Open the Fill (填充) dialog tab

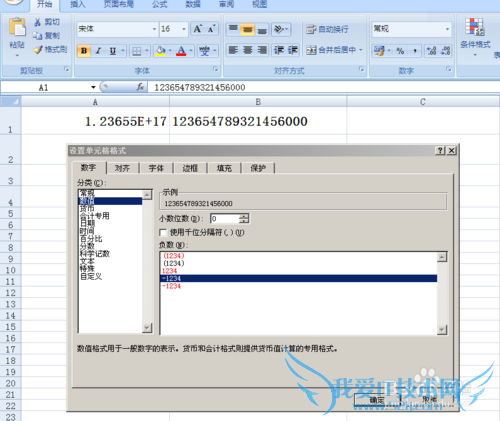(x=224, y=168)
